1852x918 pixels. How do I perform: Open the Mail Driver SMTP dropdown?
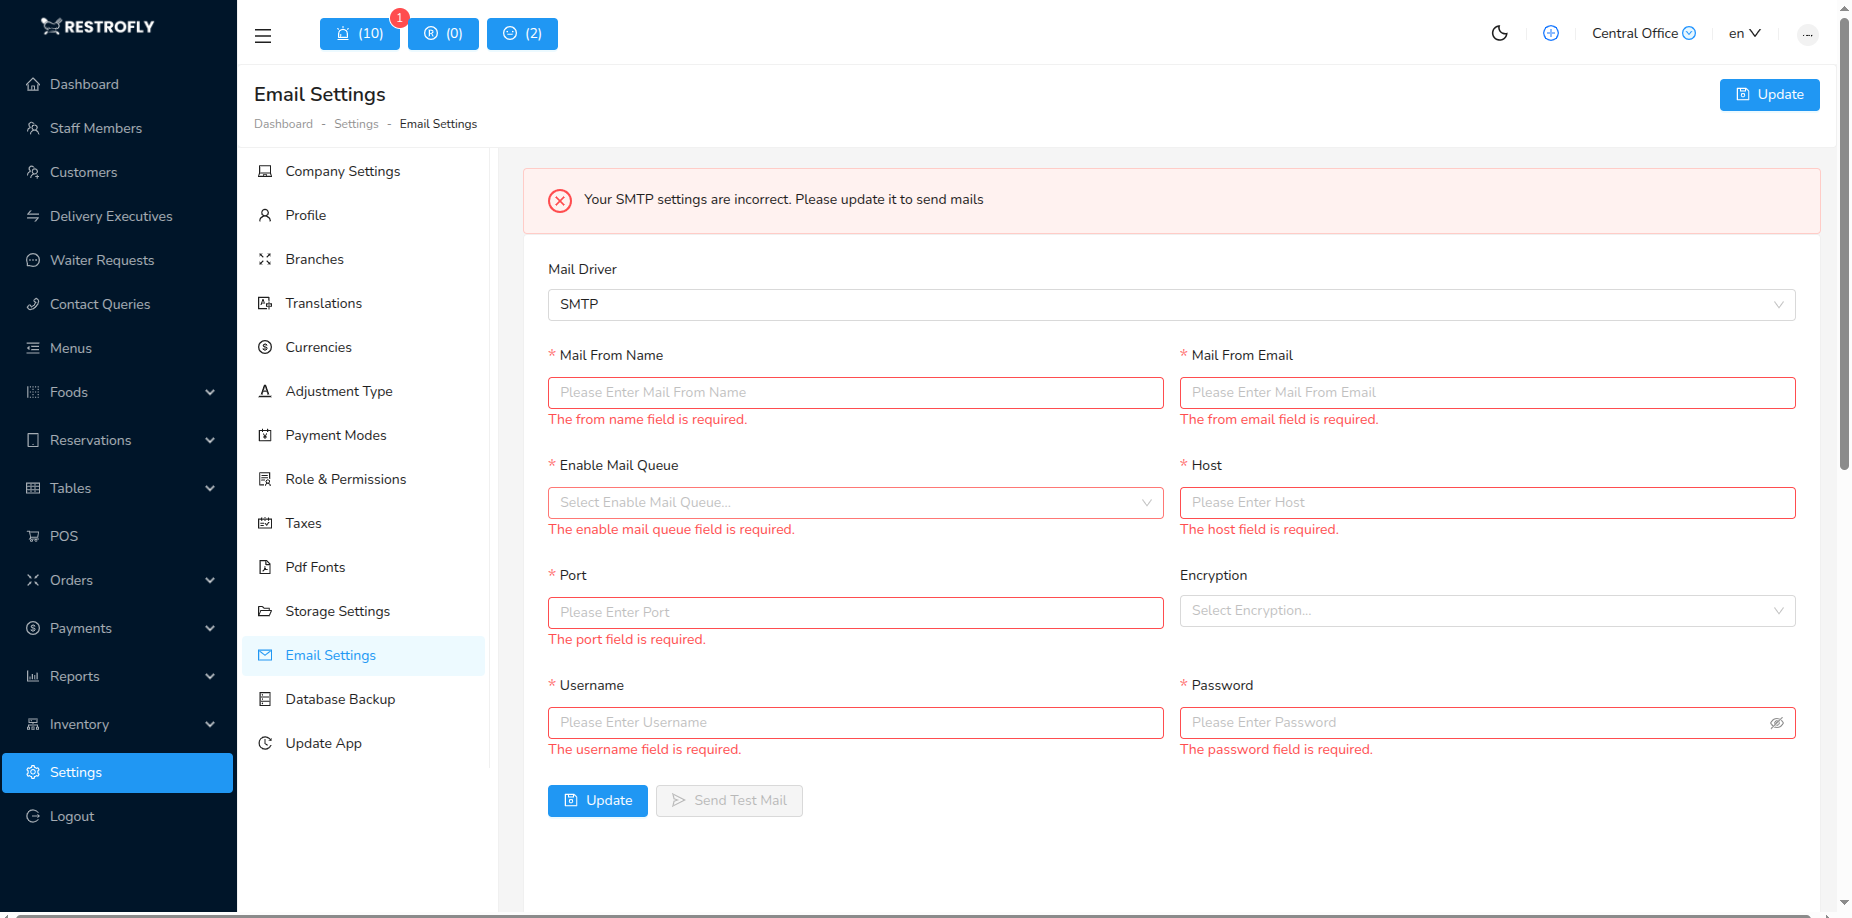pos(1170,305)
